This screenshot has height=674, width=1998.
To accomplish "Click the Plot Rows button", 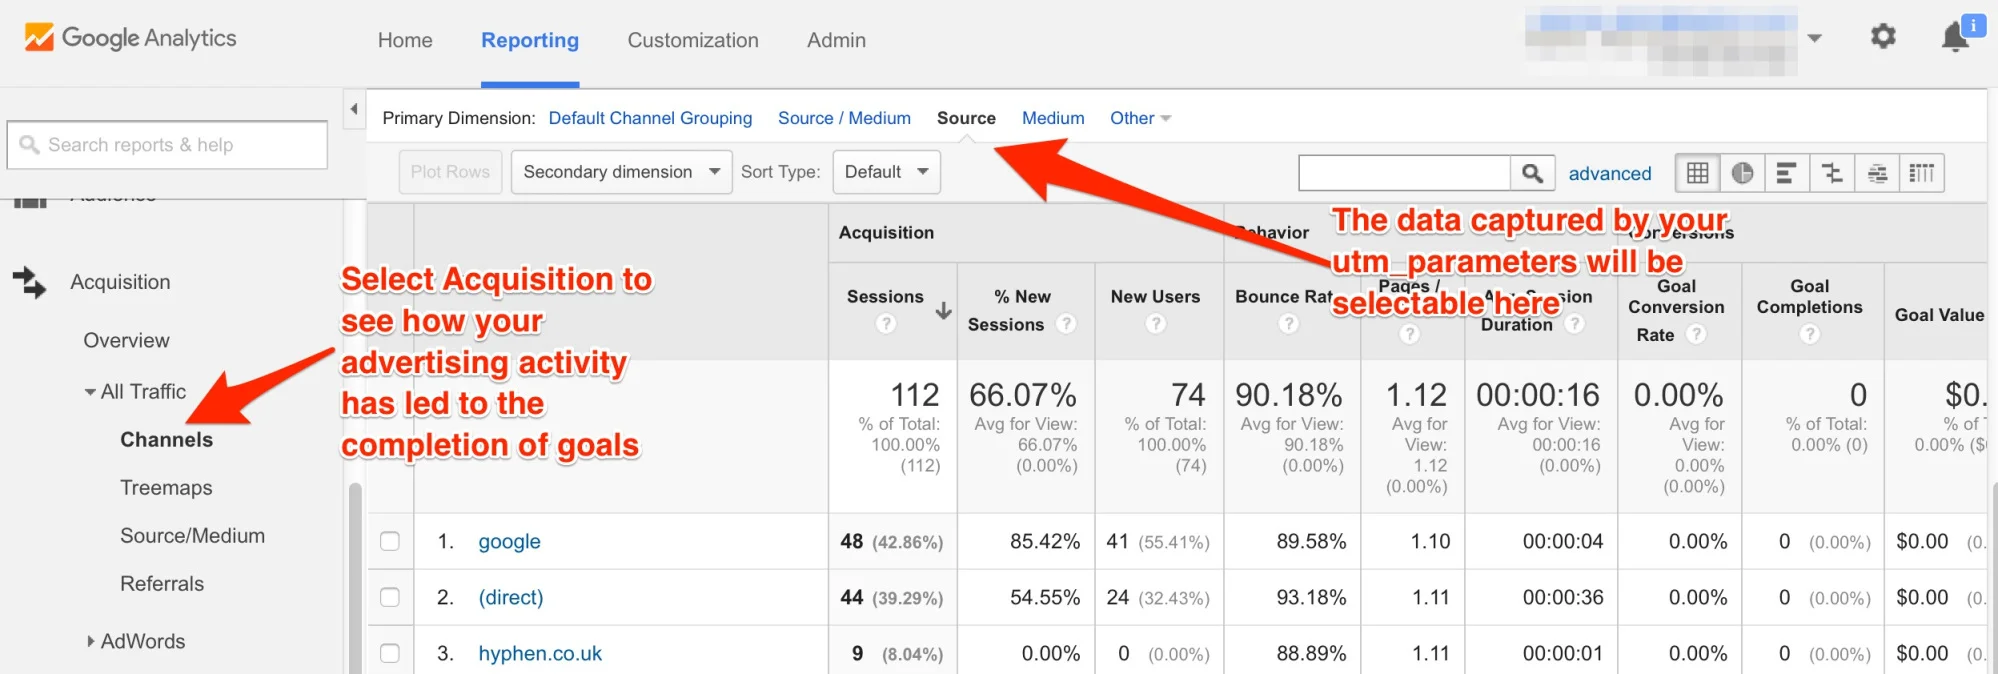I will 450,172.
